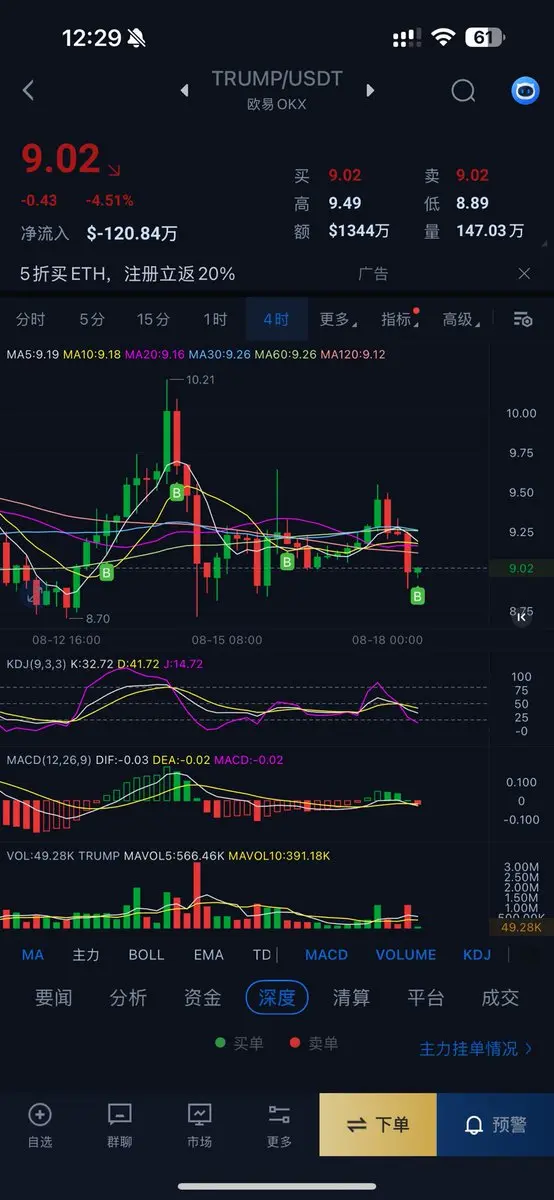The height and width of the screenshot is (1200, 554).
Task: Open 主力挂单情况 link
Action: pyautogui.click(x=476, y=1049)
